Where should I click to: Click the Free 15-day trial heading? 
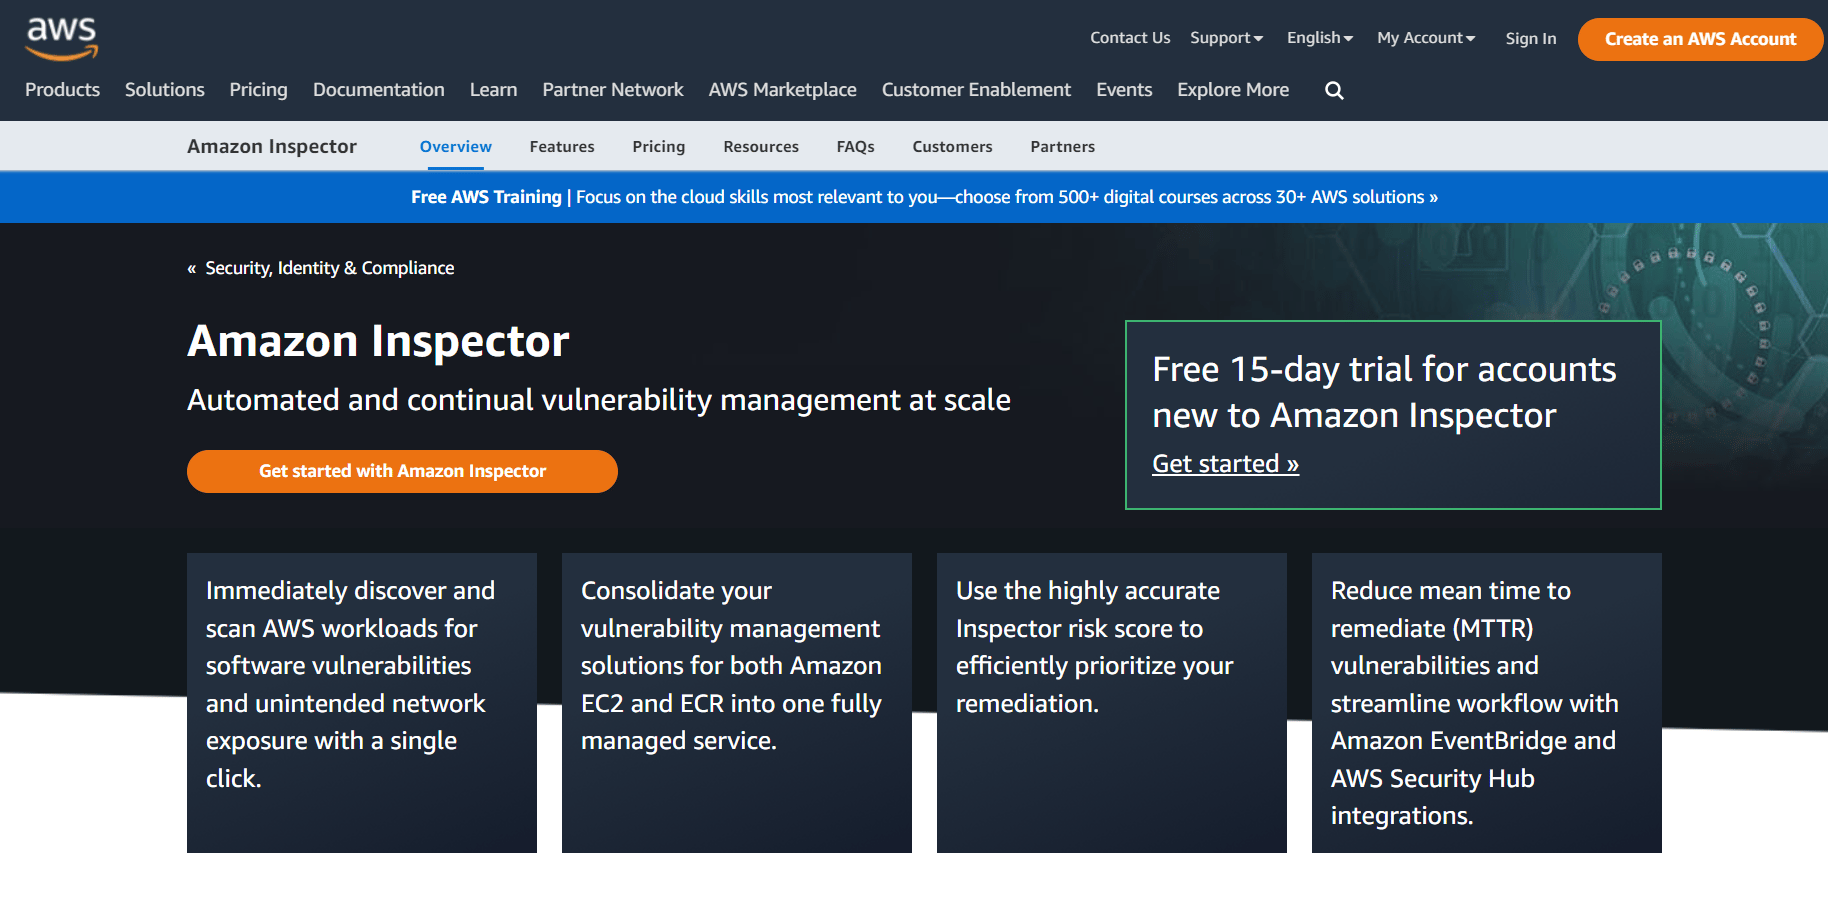coord(1384,392)
